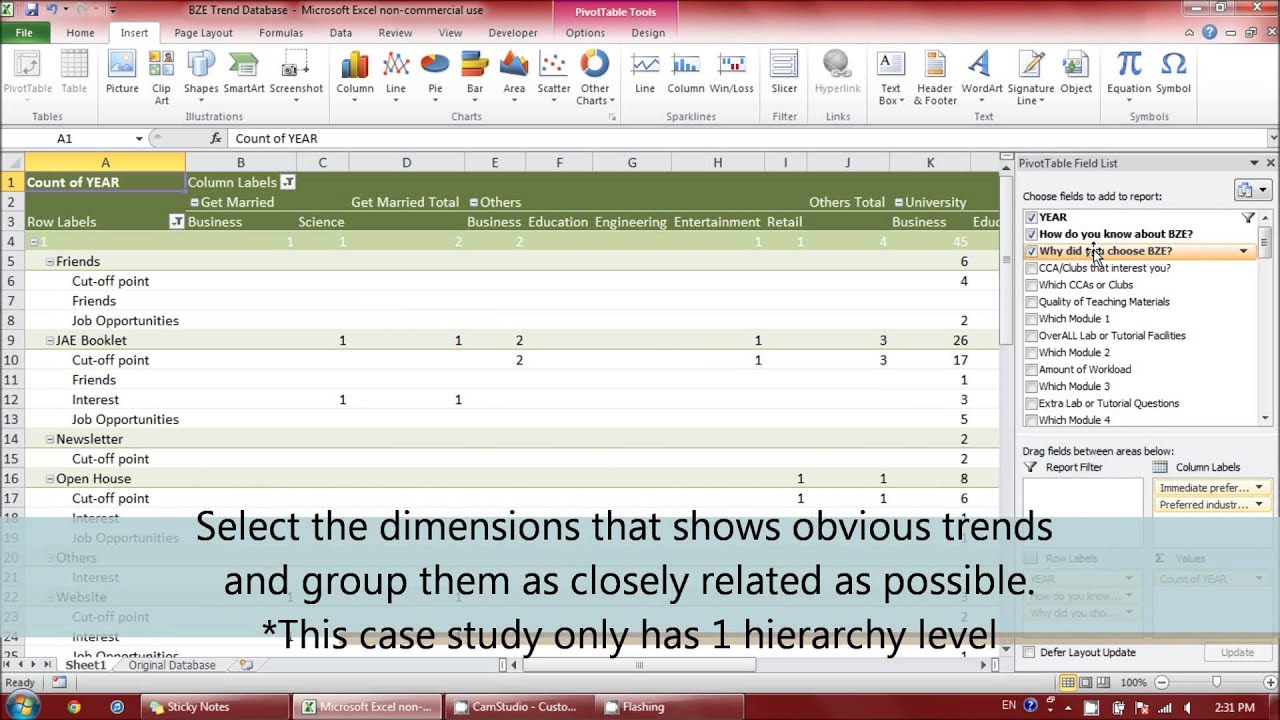Image resolution: width=1280 pixels, height=720 pixels.
Task: Open the Original Database sheet tab
Action: tap(172, 665)
